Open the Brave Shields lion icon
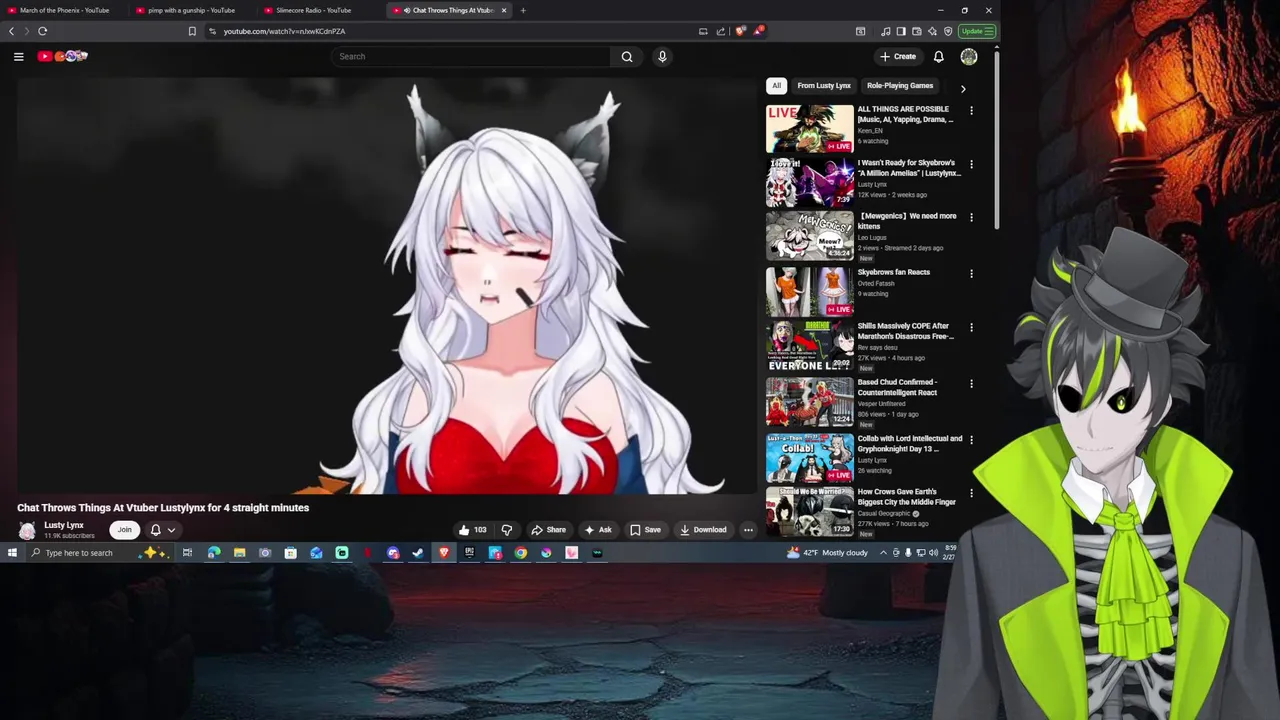 [740, 31]
